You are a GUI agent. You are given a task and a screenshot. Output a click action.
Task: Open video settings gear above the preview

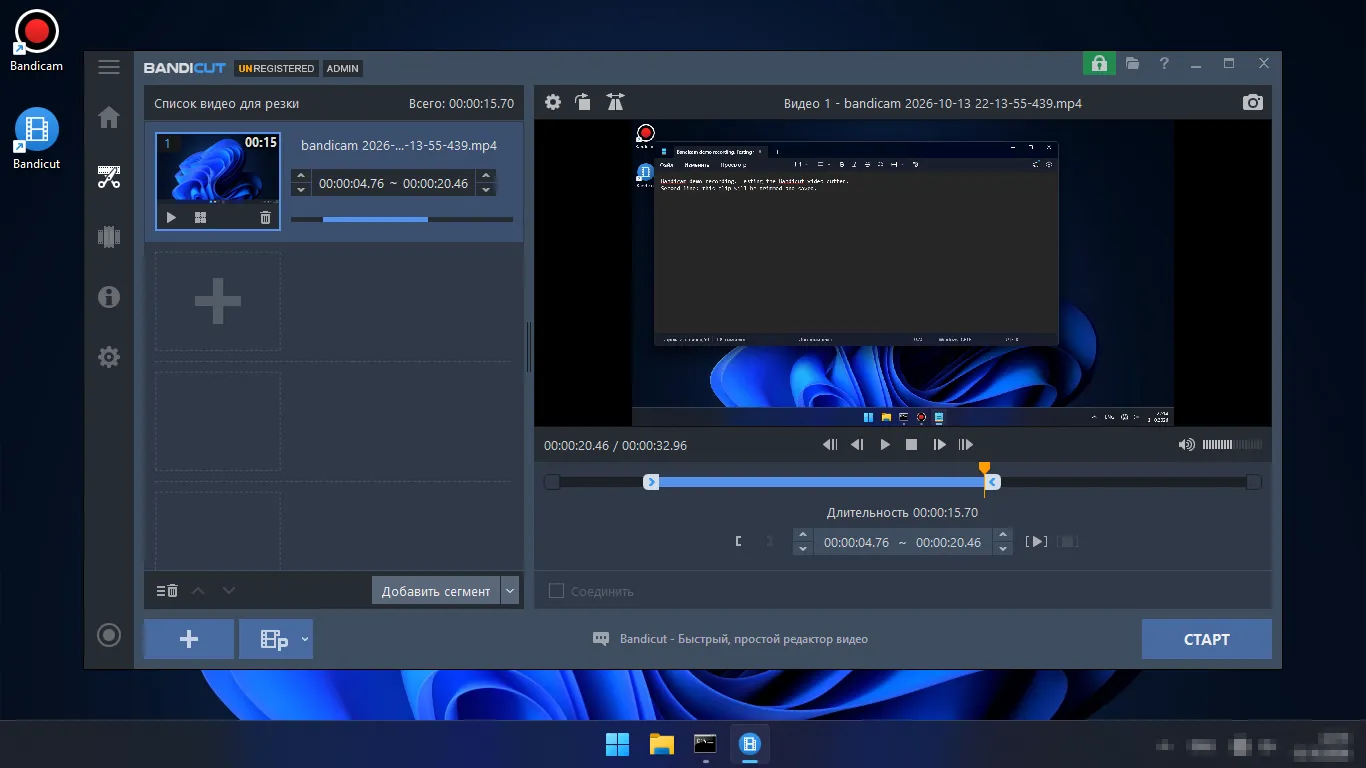(553, 102)
